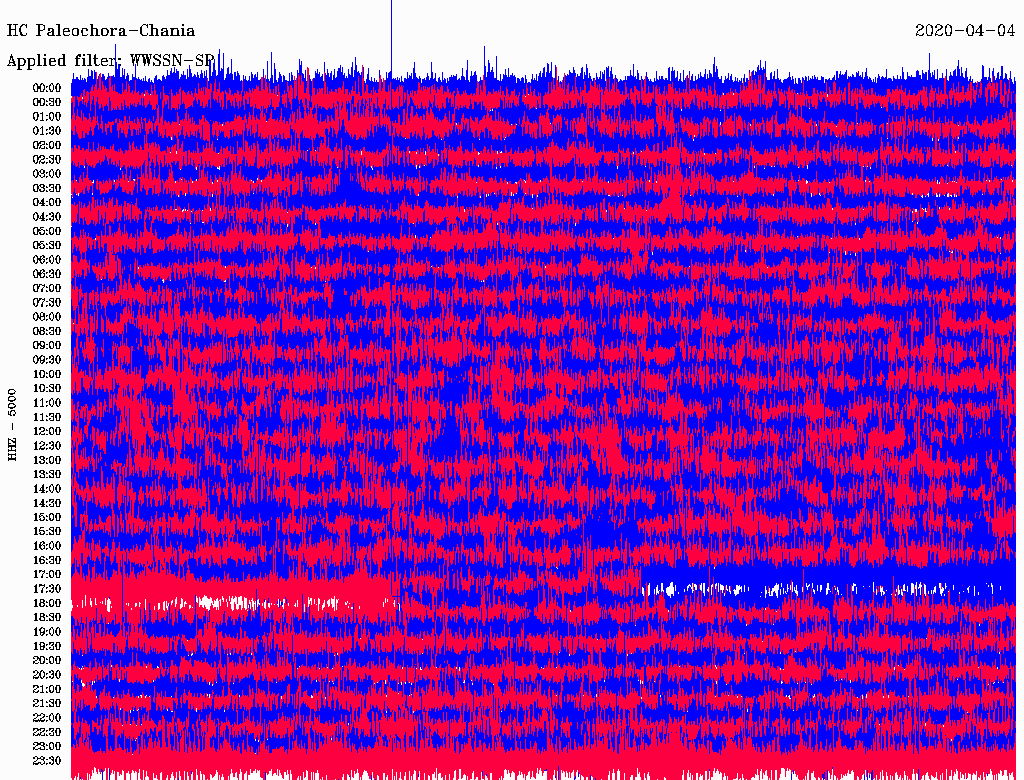1024x780 pixels.
Task: Select the 21:00 time label
Action: click(47, 689)
